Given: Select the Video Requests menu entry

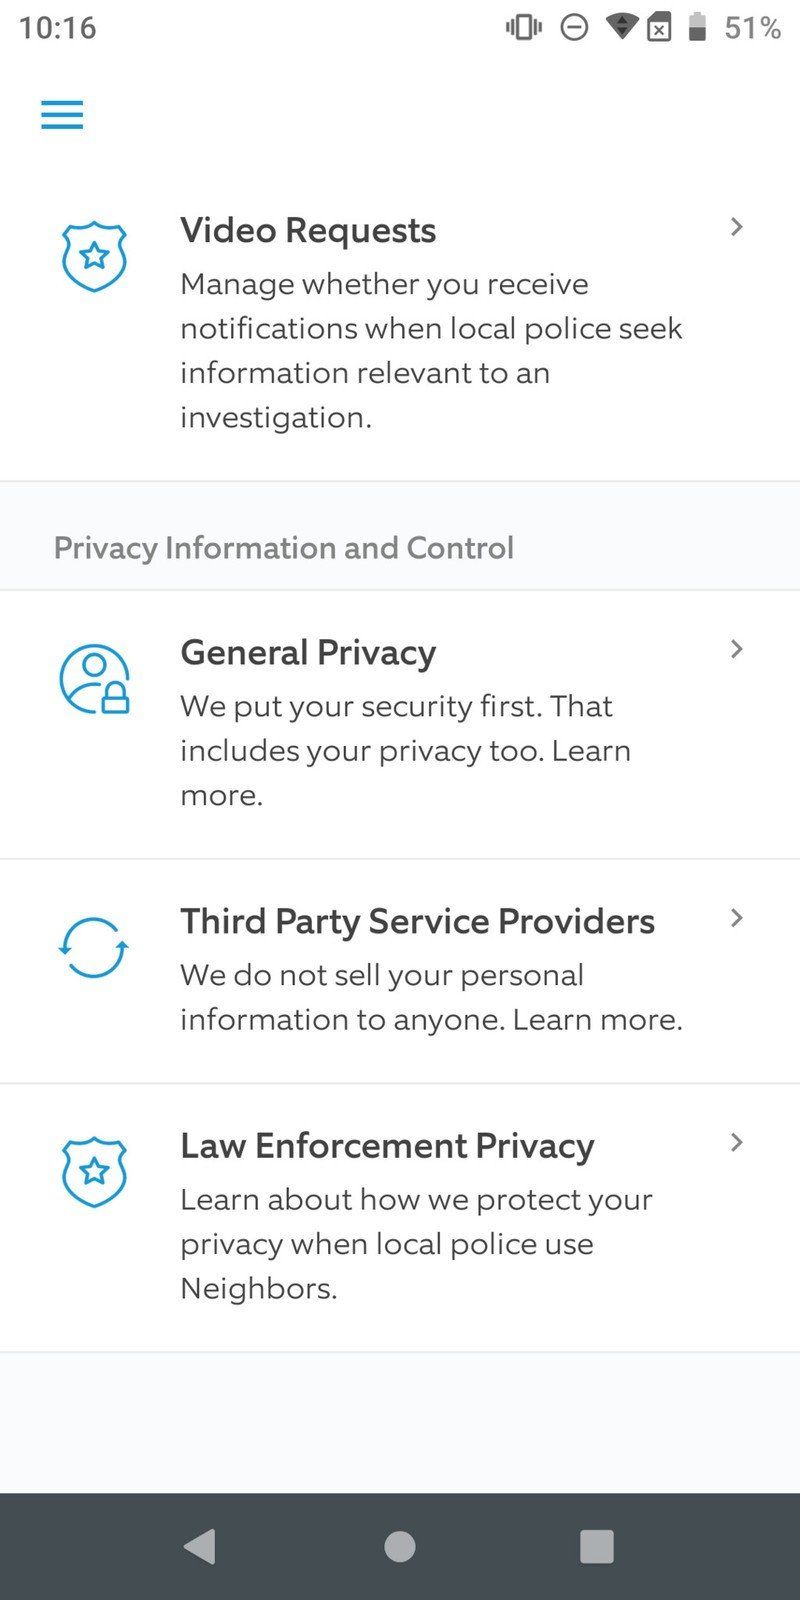Looking at the screenshot, I should pos(307,230).
